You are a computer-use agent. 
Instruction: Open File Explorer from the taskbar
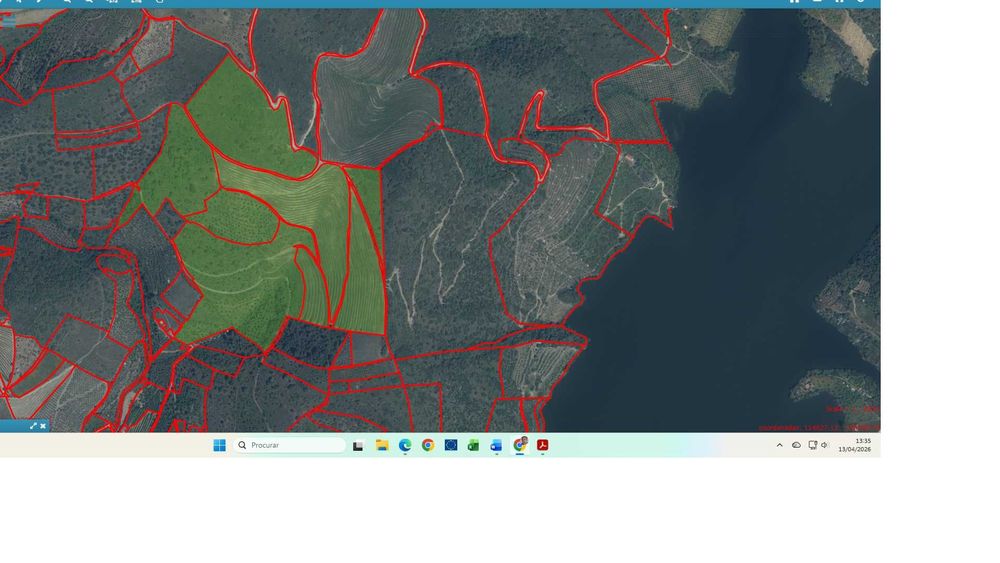pyautogui.click(x=382, y=445)
